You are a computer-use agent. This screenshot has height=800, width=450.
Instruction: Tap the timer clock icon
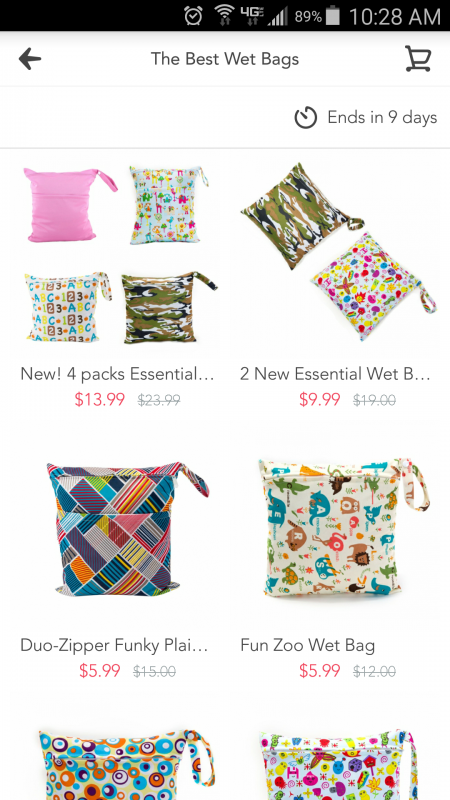tap(306, 117)
